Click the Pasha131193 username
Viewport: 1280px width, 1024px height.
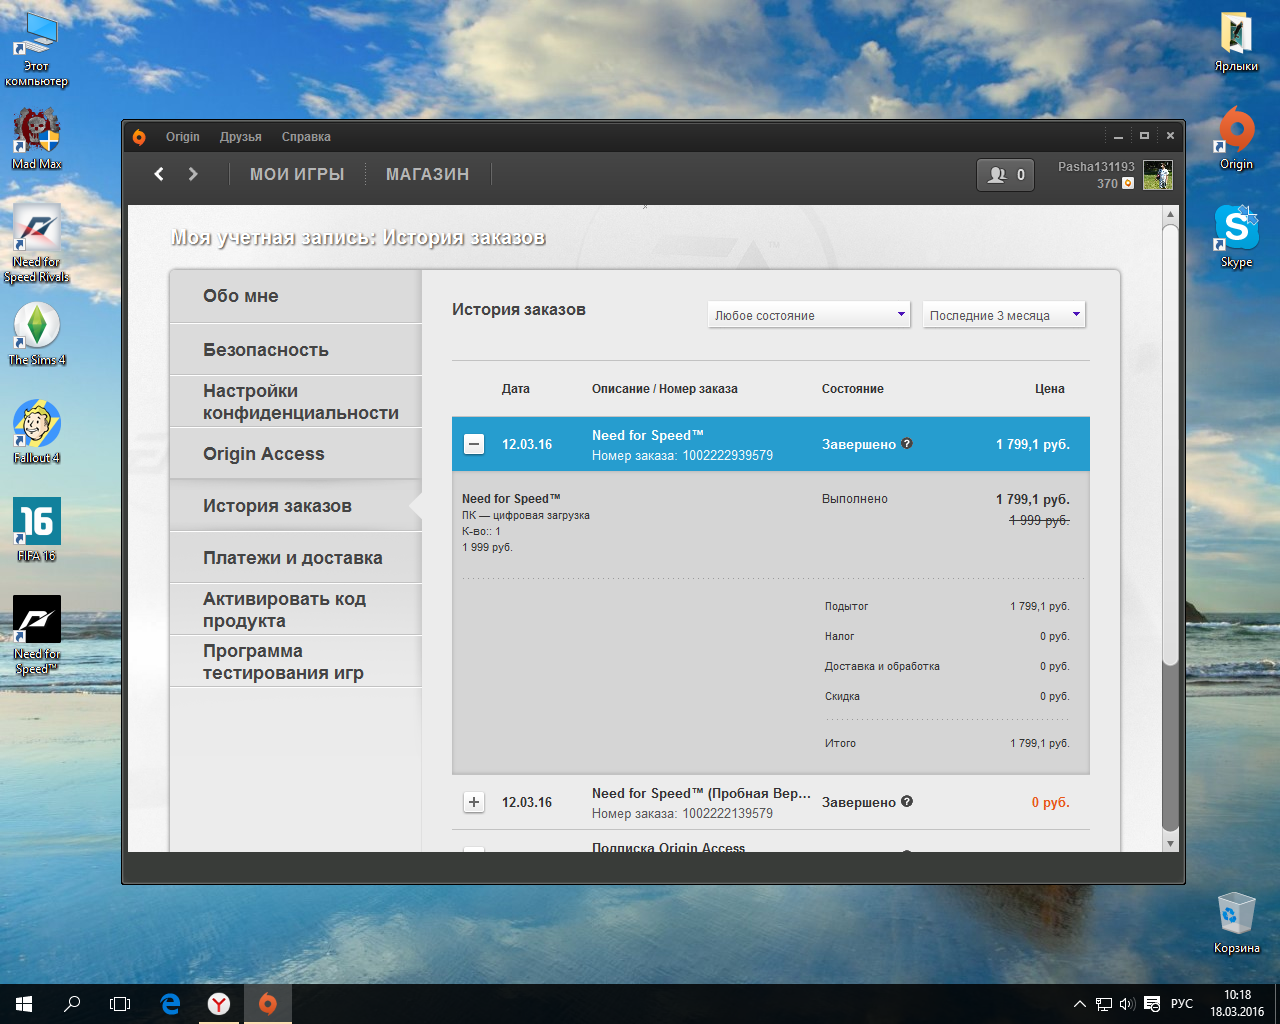[1096, 167]
